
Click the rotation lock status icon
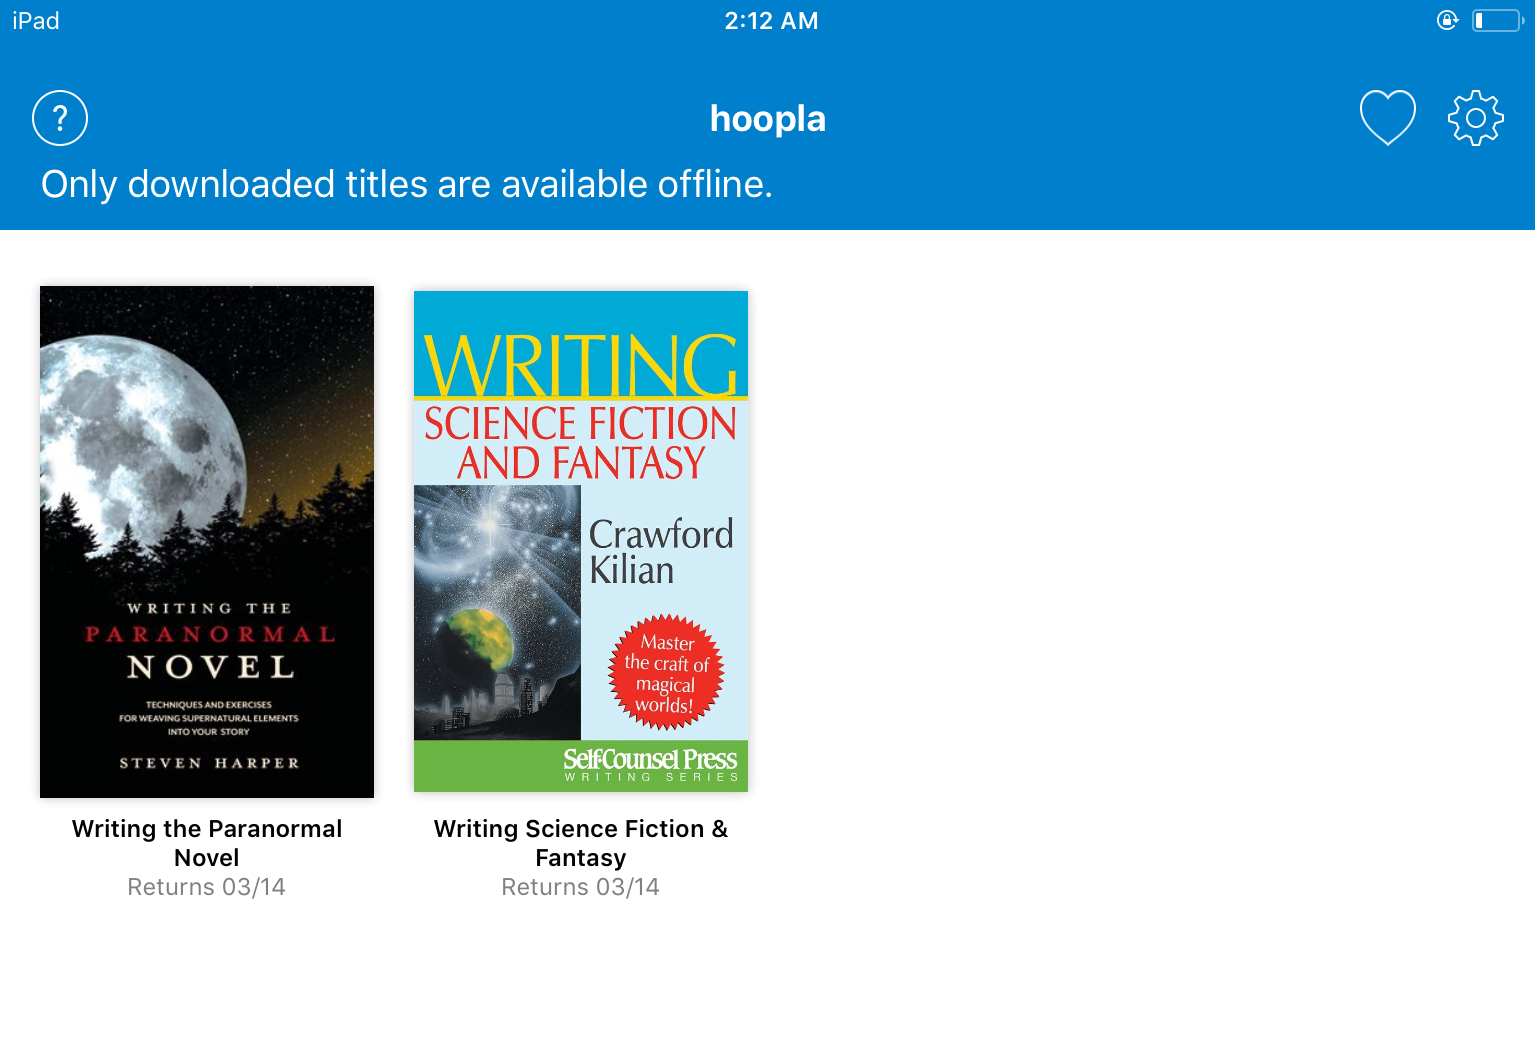(1447, 20)
